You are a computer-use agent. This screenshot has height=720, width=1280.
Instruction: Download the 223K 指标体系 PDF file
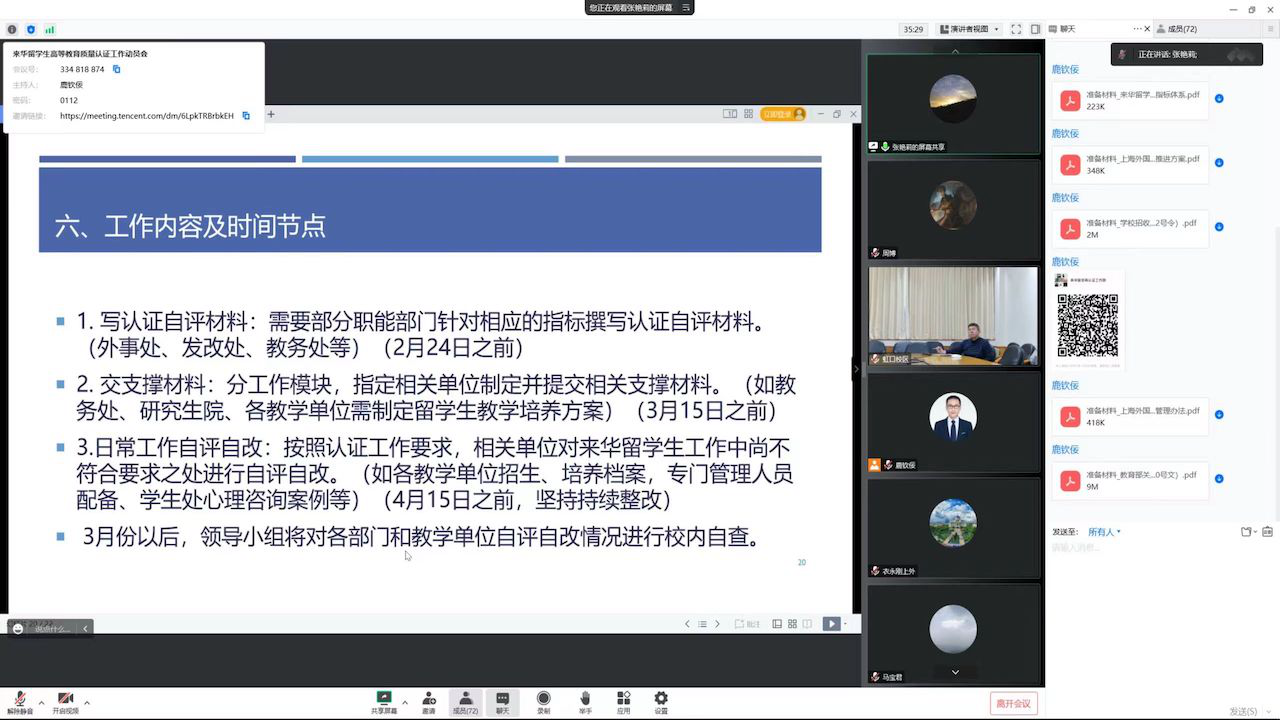coord(1219,98)
